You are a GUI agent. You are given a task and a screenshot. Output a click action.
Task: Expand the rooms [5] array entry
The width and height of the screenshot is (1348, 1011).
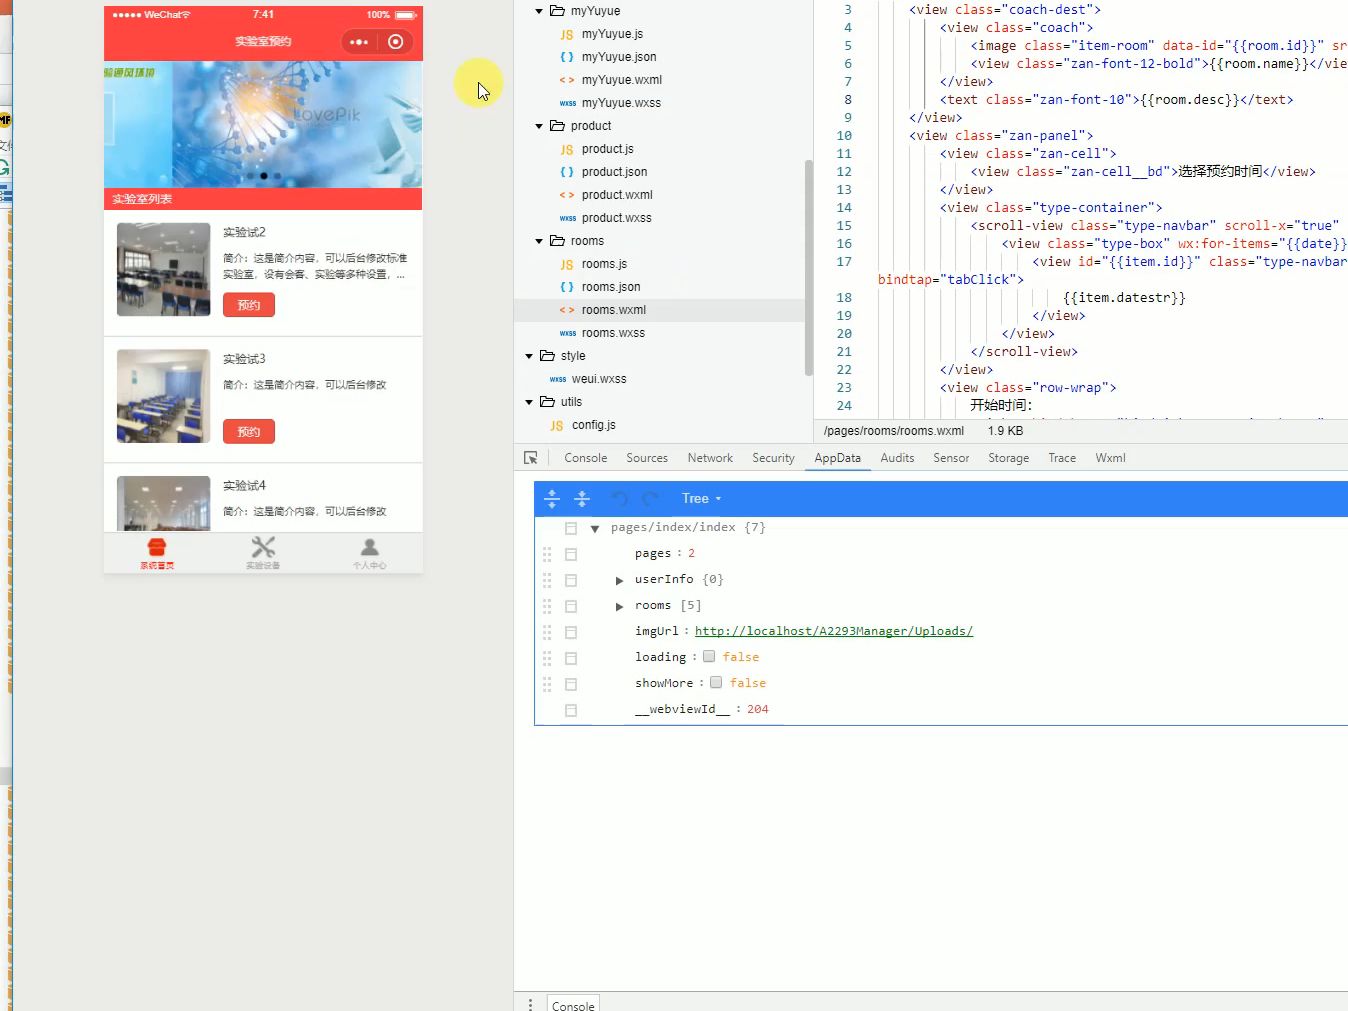point(619,606)
